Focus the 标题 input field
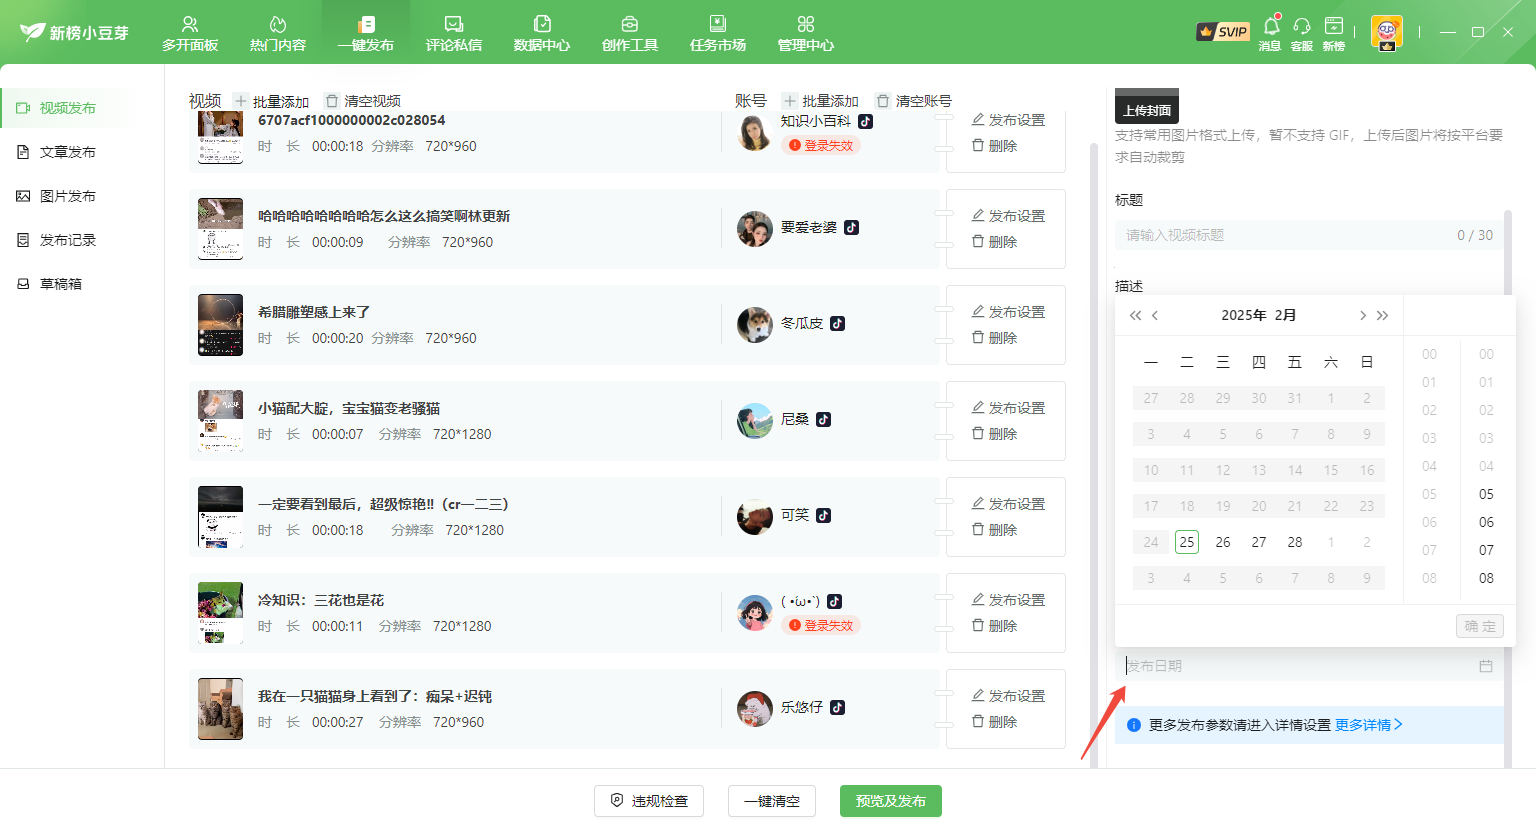The width and height of the screenshot is (1536, 832). (x=1309, y=235)
